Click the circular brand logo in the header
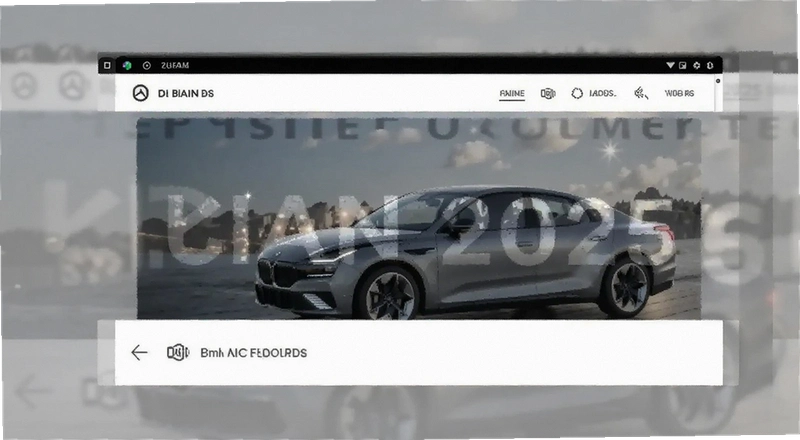The height and width of the screenshot is (440, 800). coord(141,93)
